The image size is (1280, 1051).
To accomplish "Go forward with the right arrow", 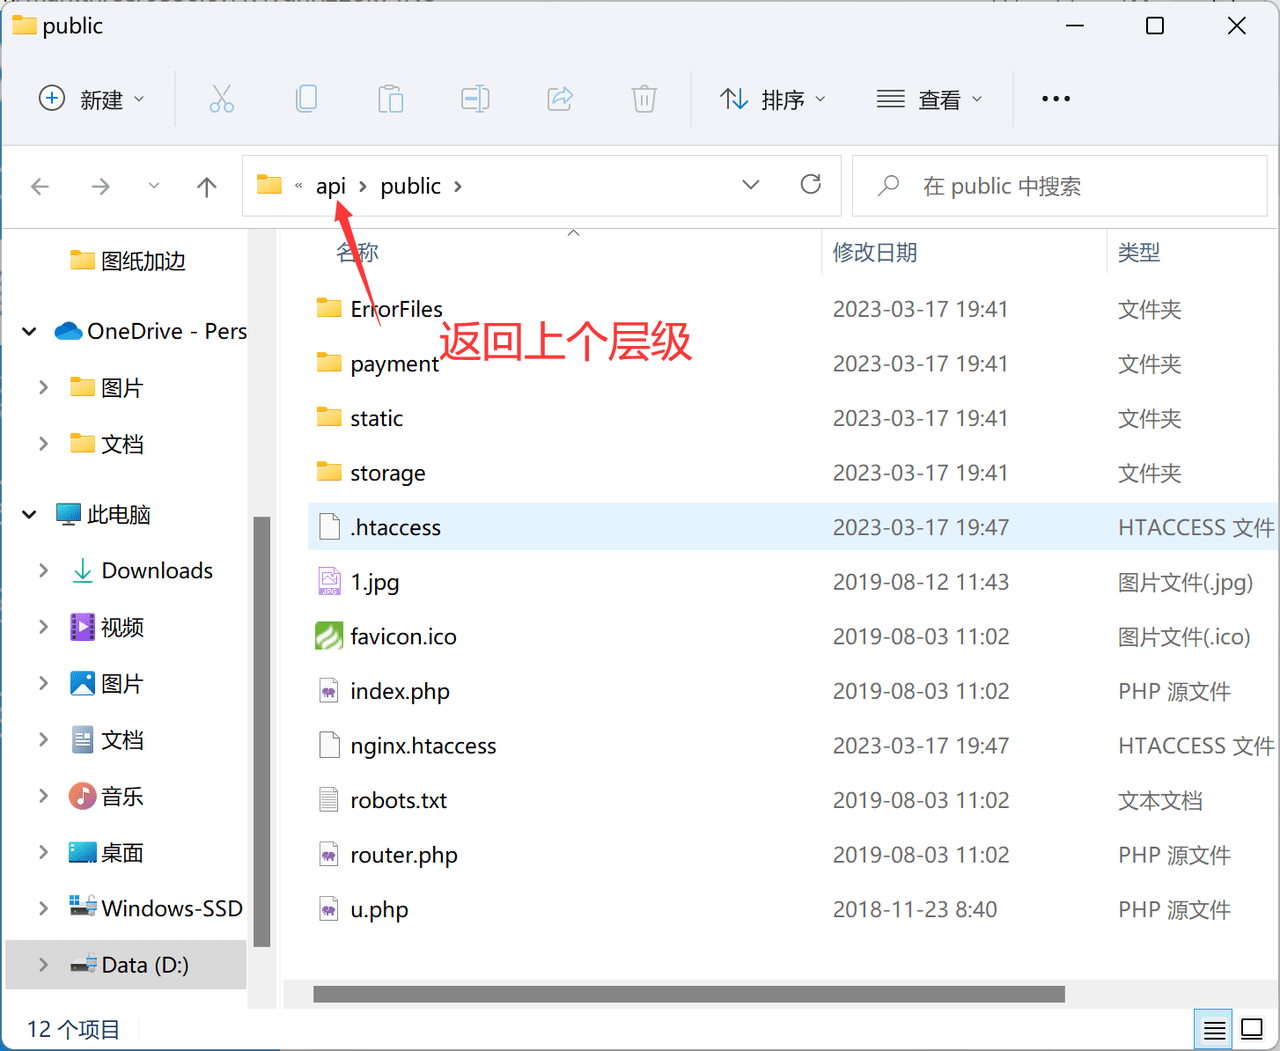I will coord(100,186).
